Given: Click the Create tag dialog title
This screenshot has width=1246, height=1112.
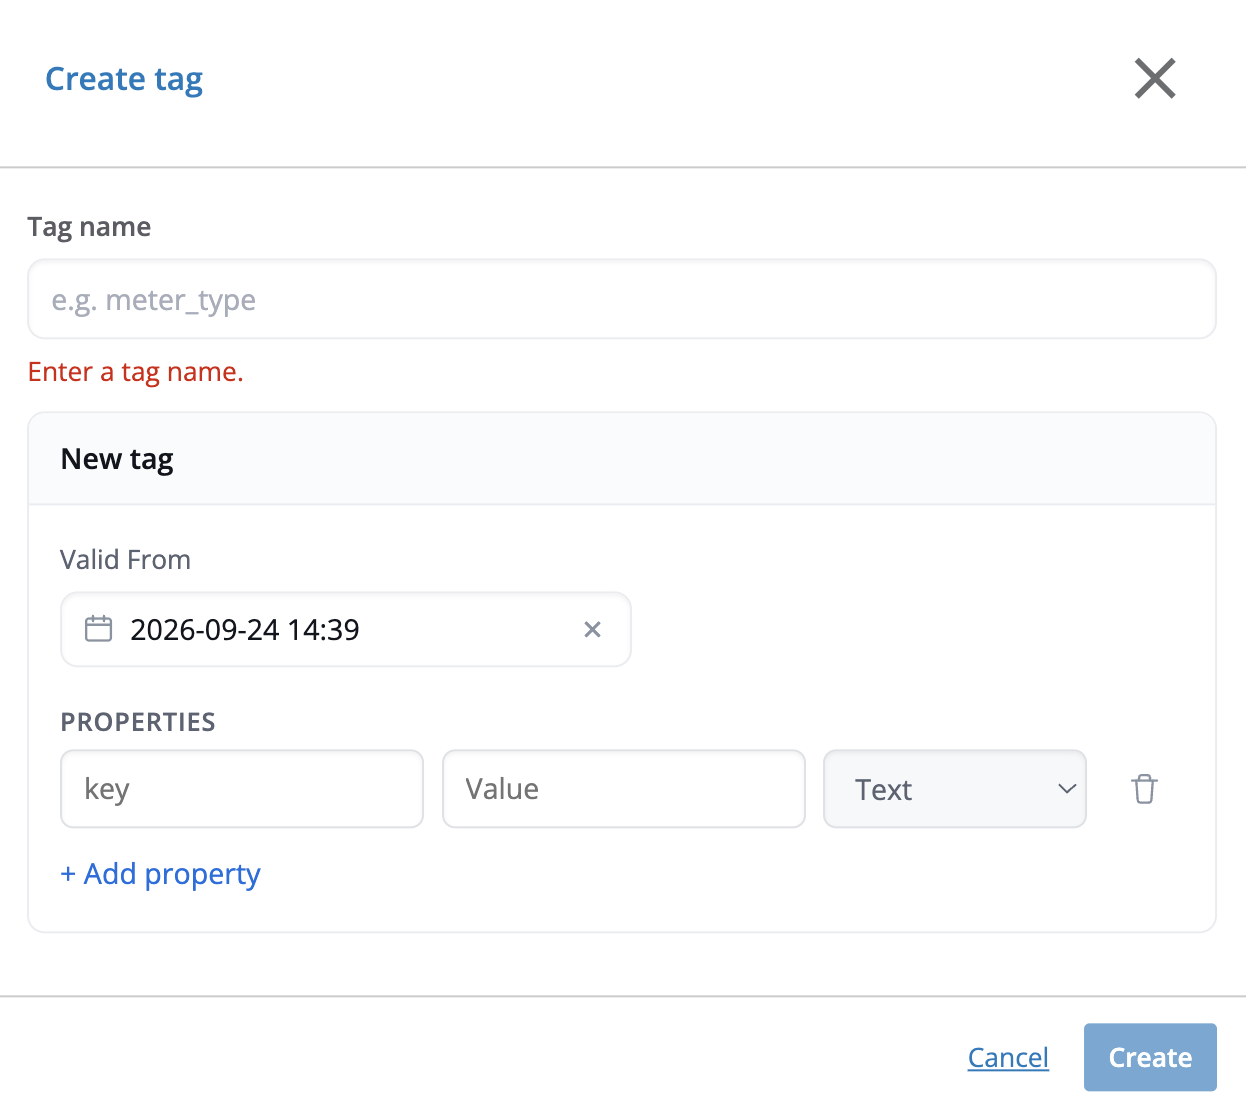Looking at the screenshot, I should (124, 79).
